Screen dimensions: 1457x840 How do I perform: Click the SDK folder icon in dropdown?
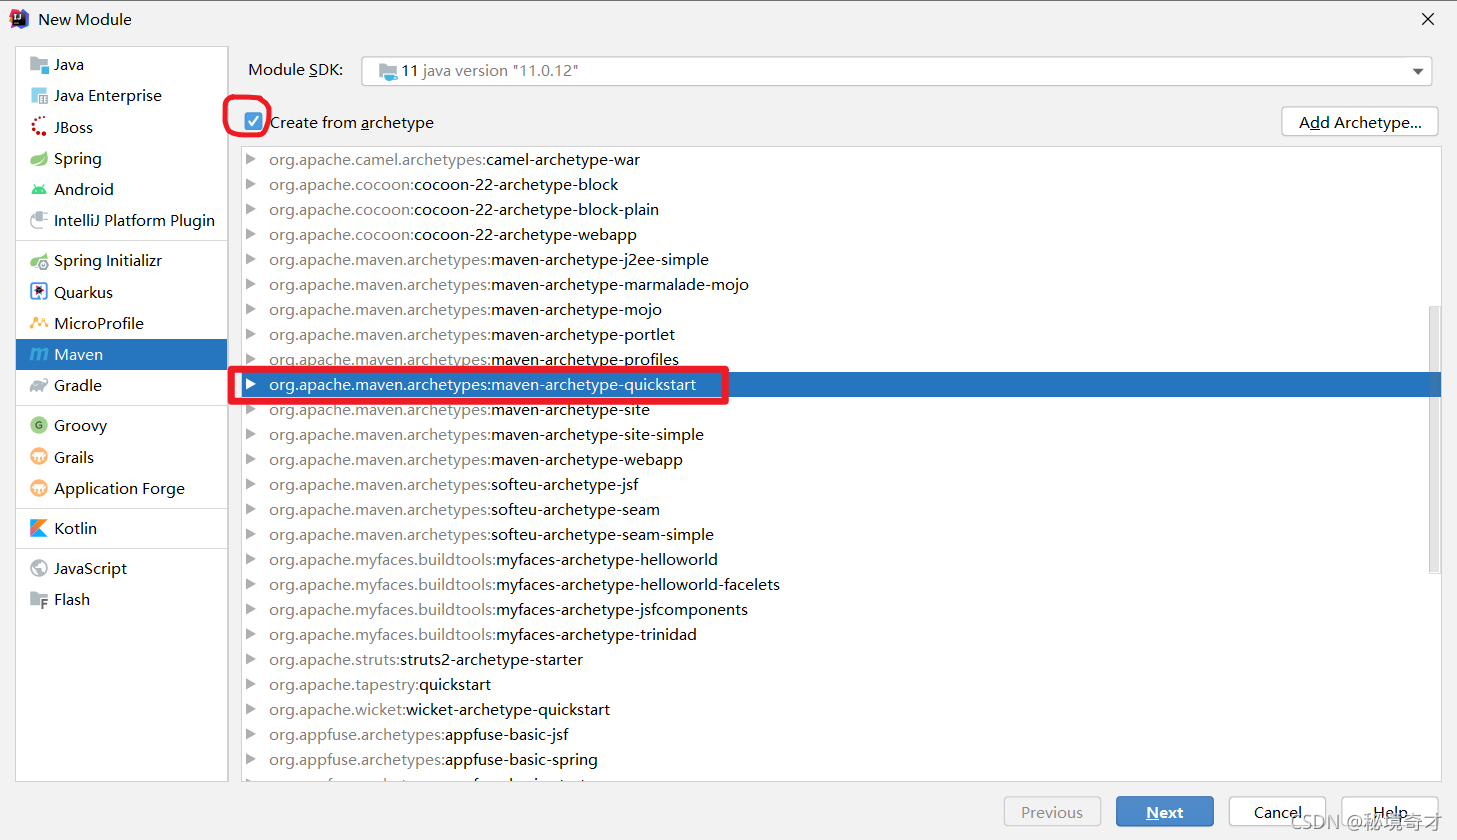tap(388, 71)
